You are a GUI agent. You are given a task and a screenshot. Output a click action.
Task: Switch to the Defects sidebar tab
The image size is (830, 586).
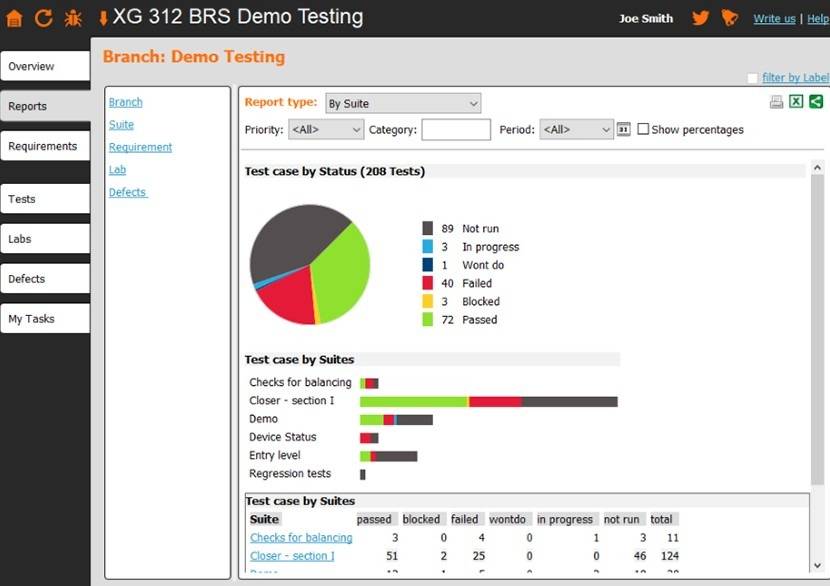click(46, 278)
